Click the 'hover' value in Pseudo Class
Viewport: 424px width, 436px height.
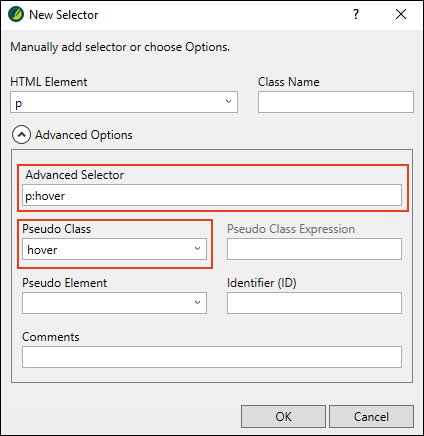42,250
